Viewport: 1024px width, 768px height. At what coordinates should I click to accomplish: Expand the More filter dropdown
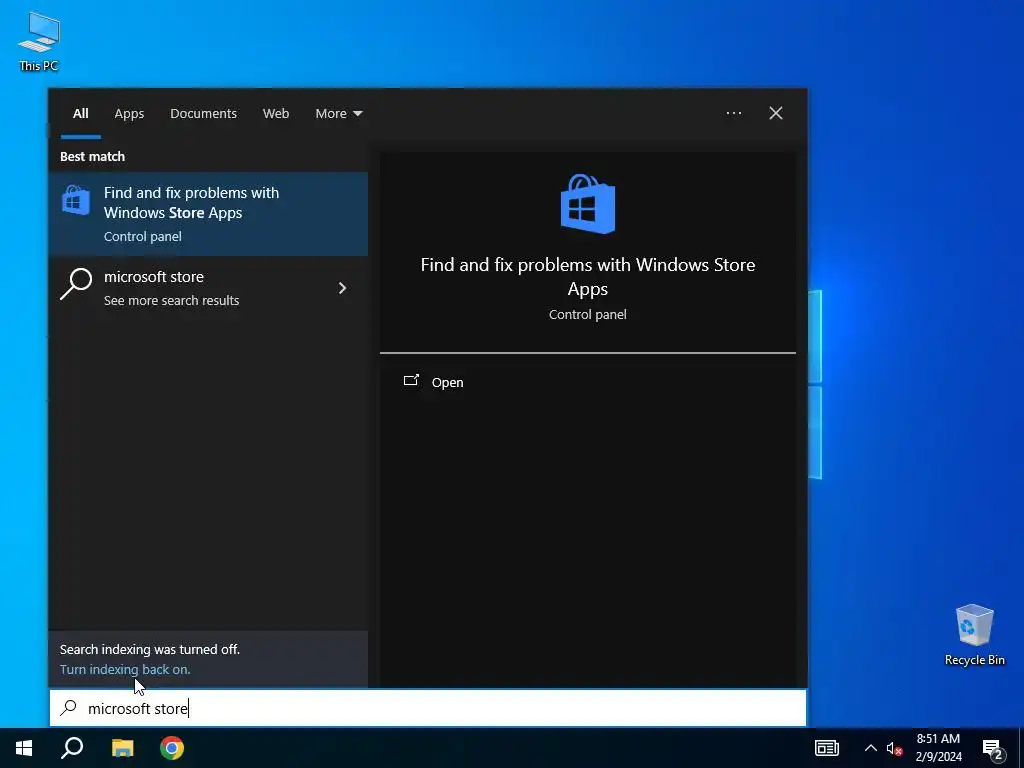(x=338, y=114)
